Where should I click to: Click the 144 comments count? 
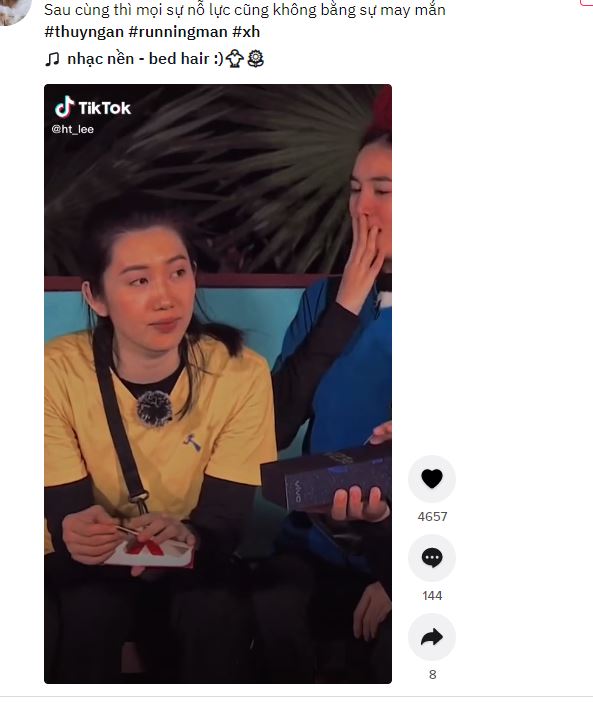pos(432,596)
